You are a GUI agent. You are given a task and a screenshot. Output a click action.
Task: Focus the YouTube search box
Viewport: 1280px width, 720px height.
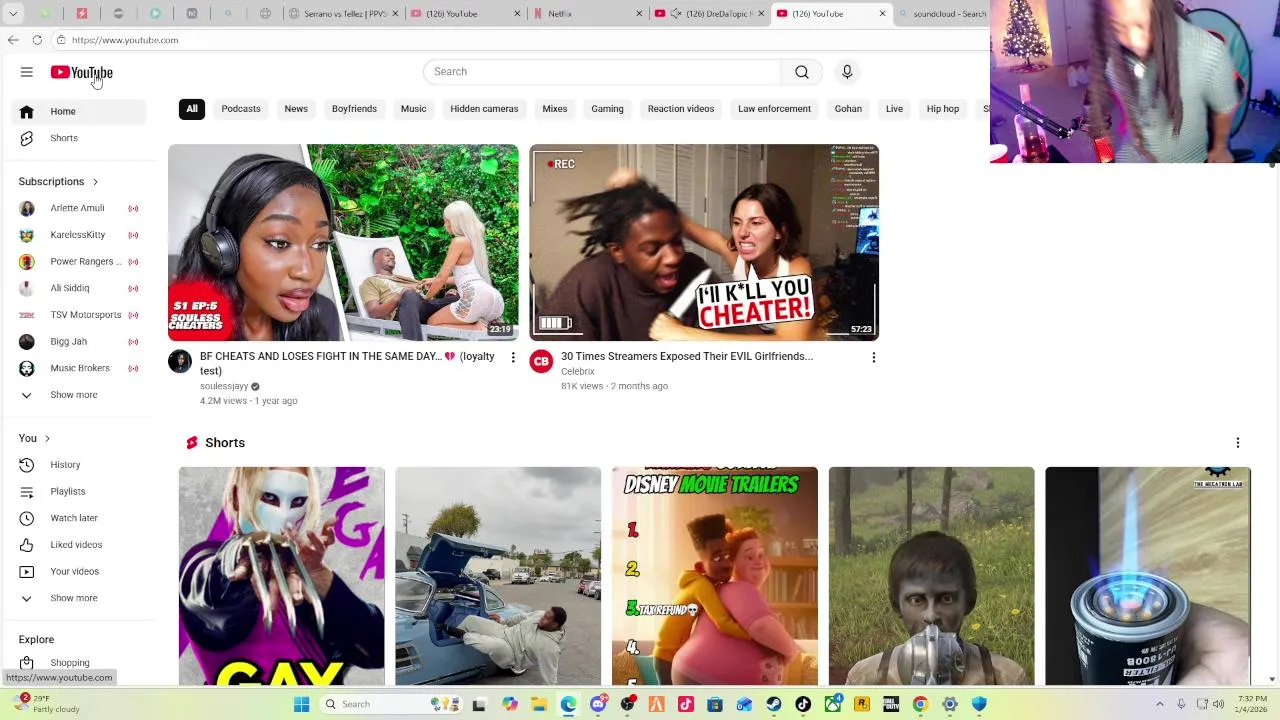pos(602,72)
